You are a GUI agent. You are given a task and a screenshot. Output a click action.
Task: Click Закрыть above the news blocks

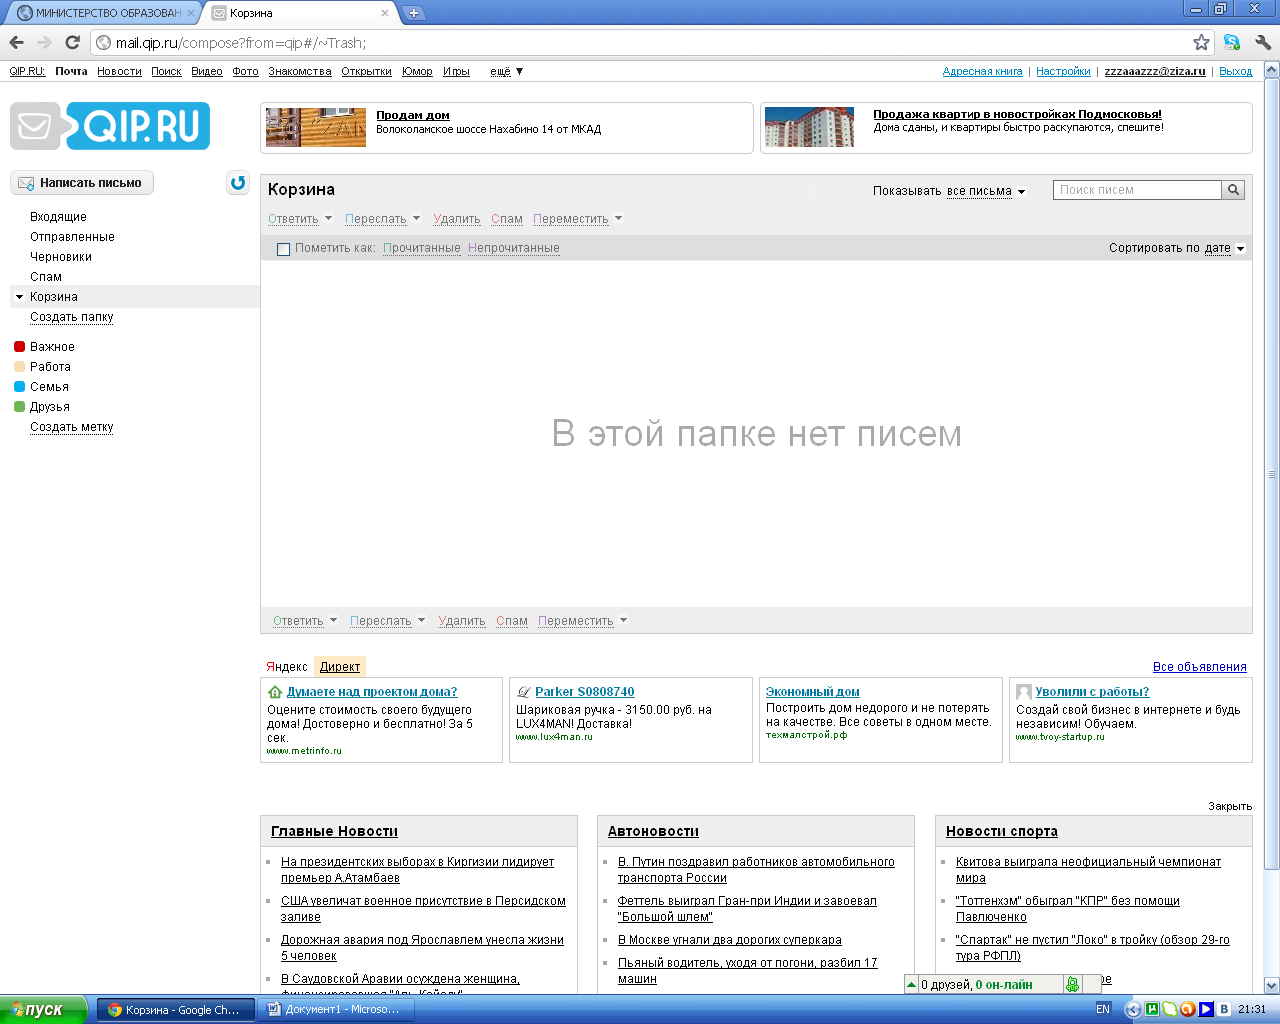pyautogui.click(x=1230, y=806)
